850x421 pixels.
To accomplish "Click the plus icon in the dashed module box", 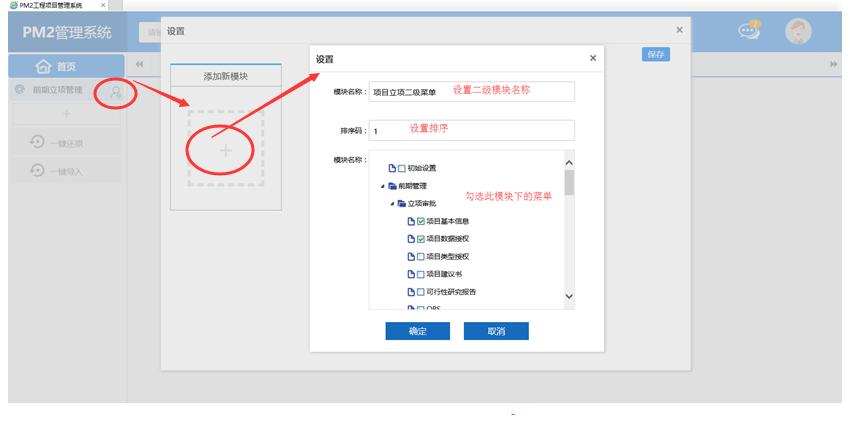I will [x=225, y=150].
